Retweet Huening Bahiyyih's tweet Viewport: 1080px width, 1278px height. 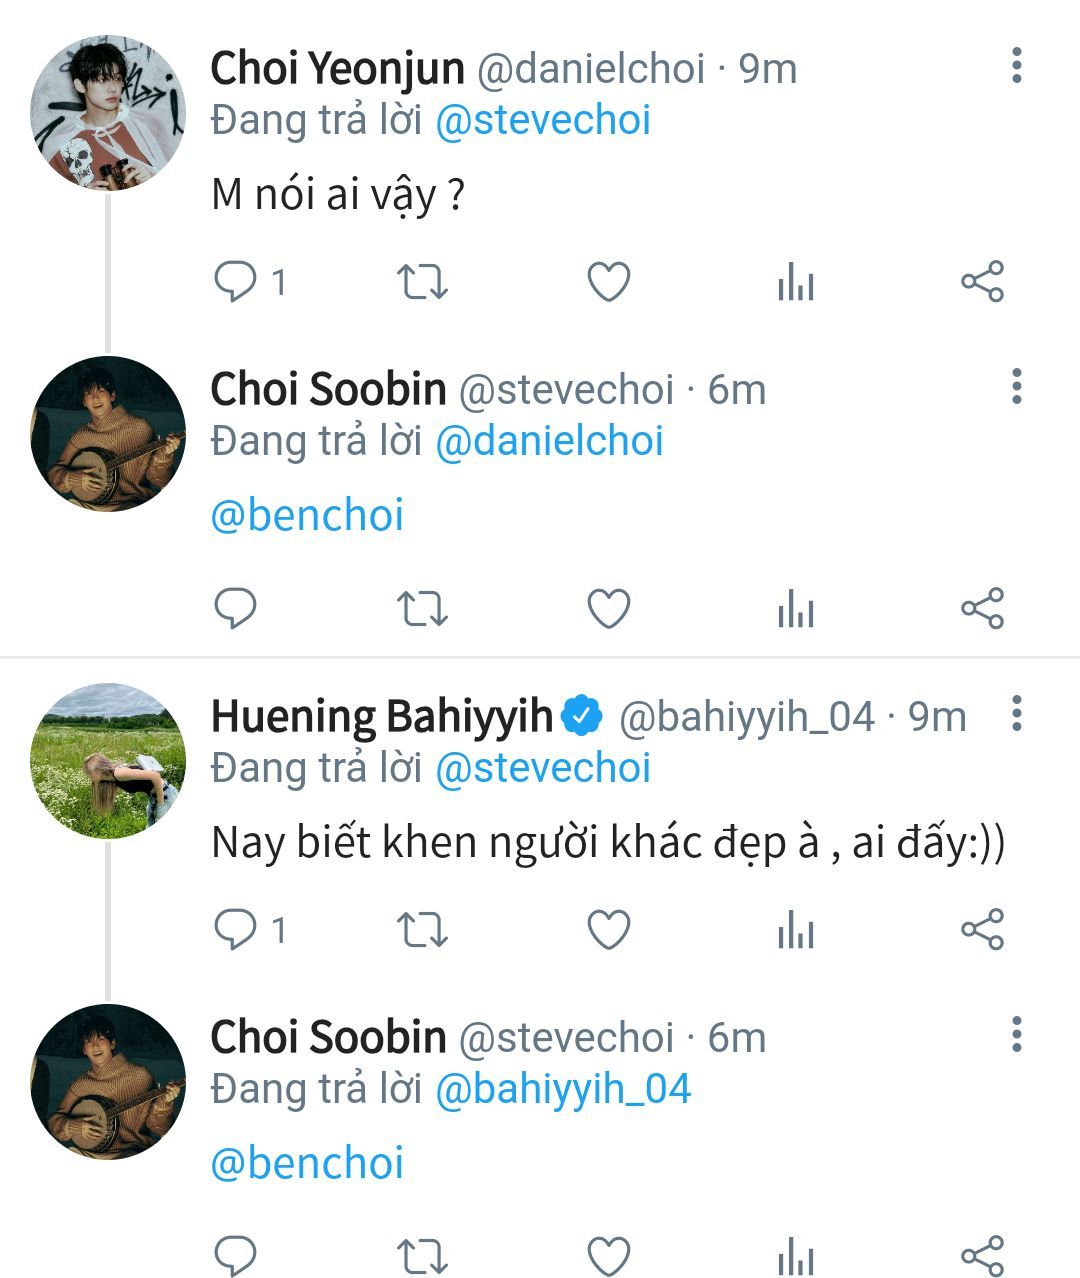pos(422,930)
